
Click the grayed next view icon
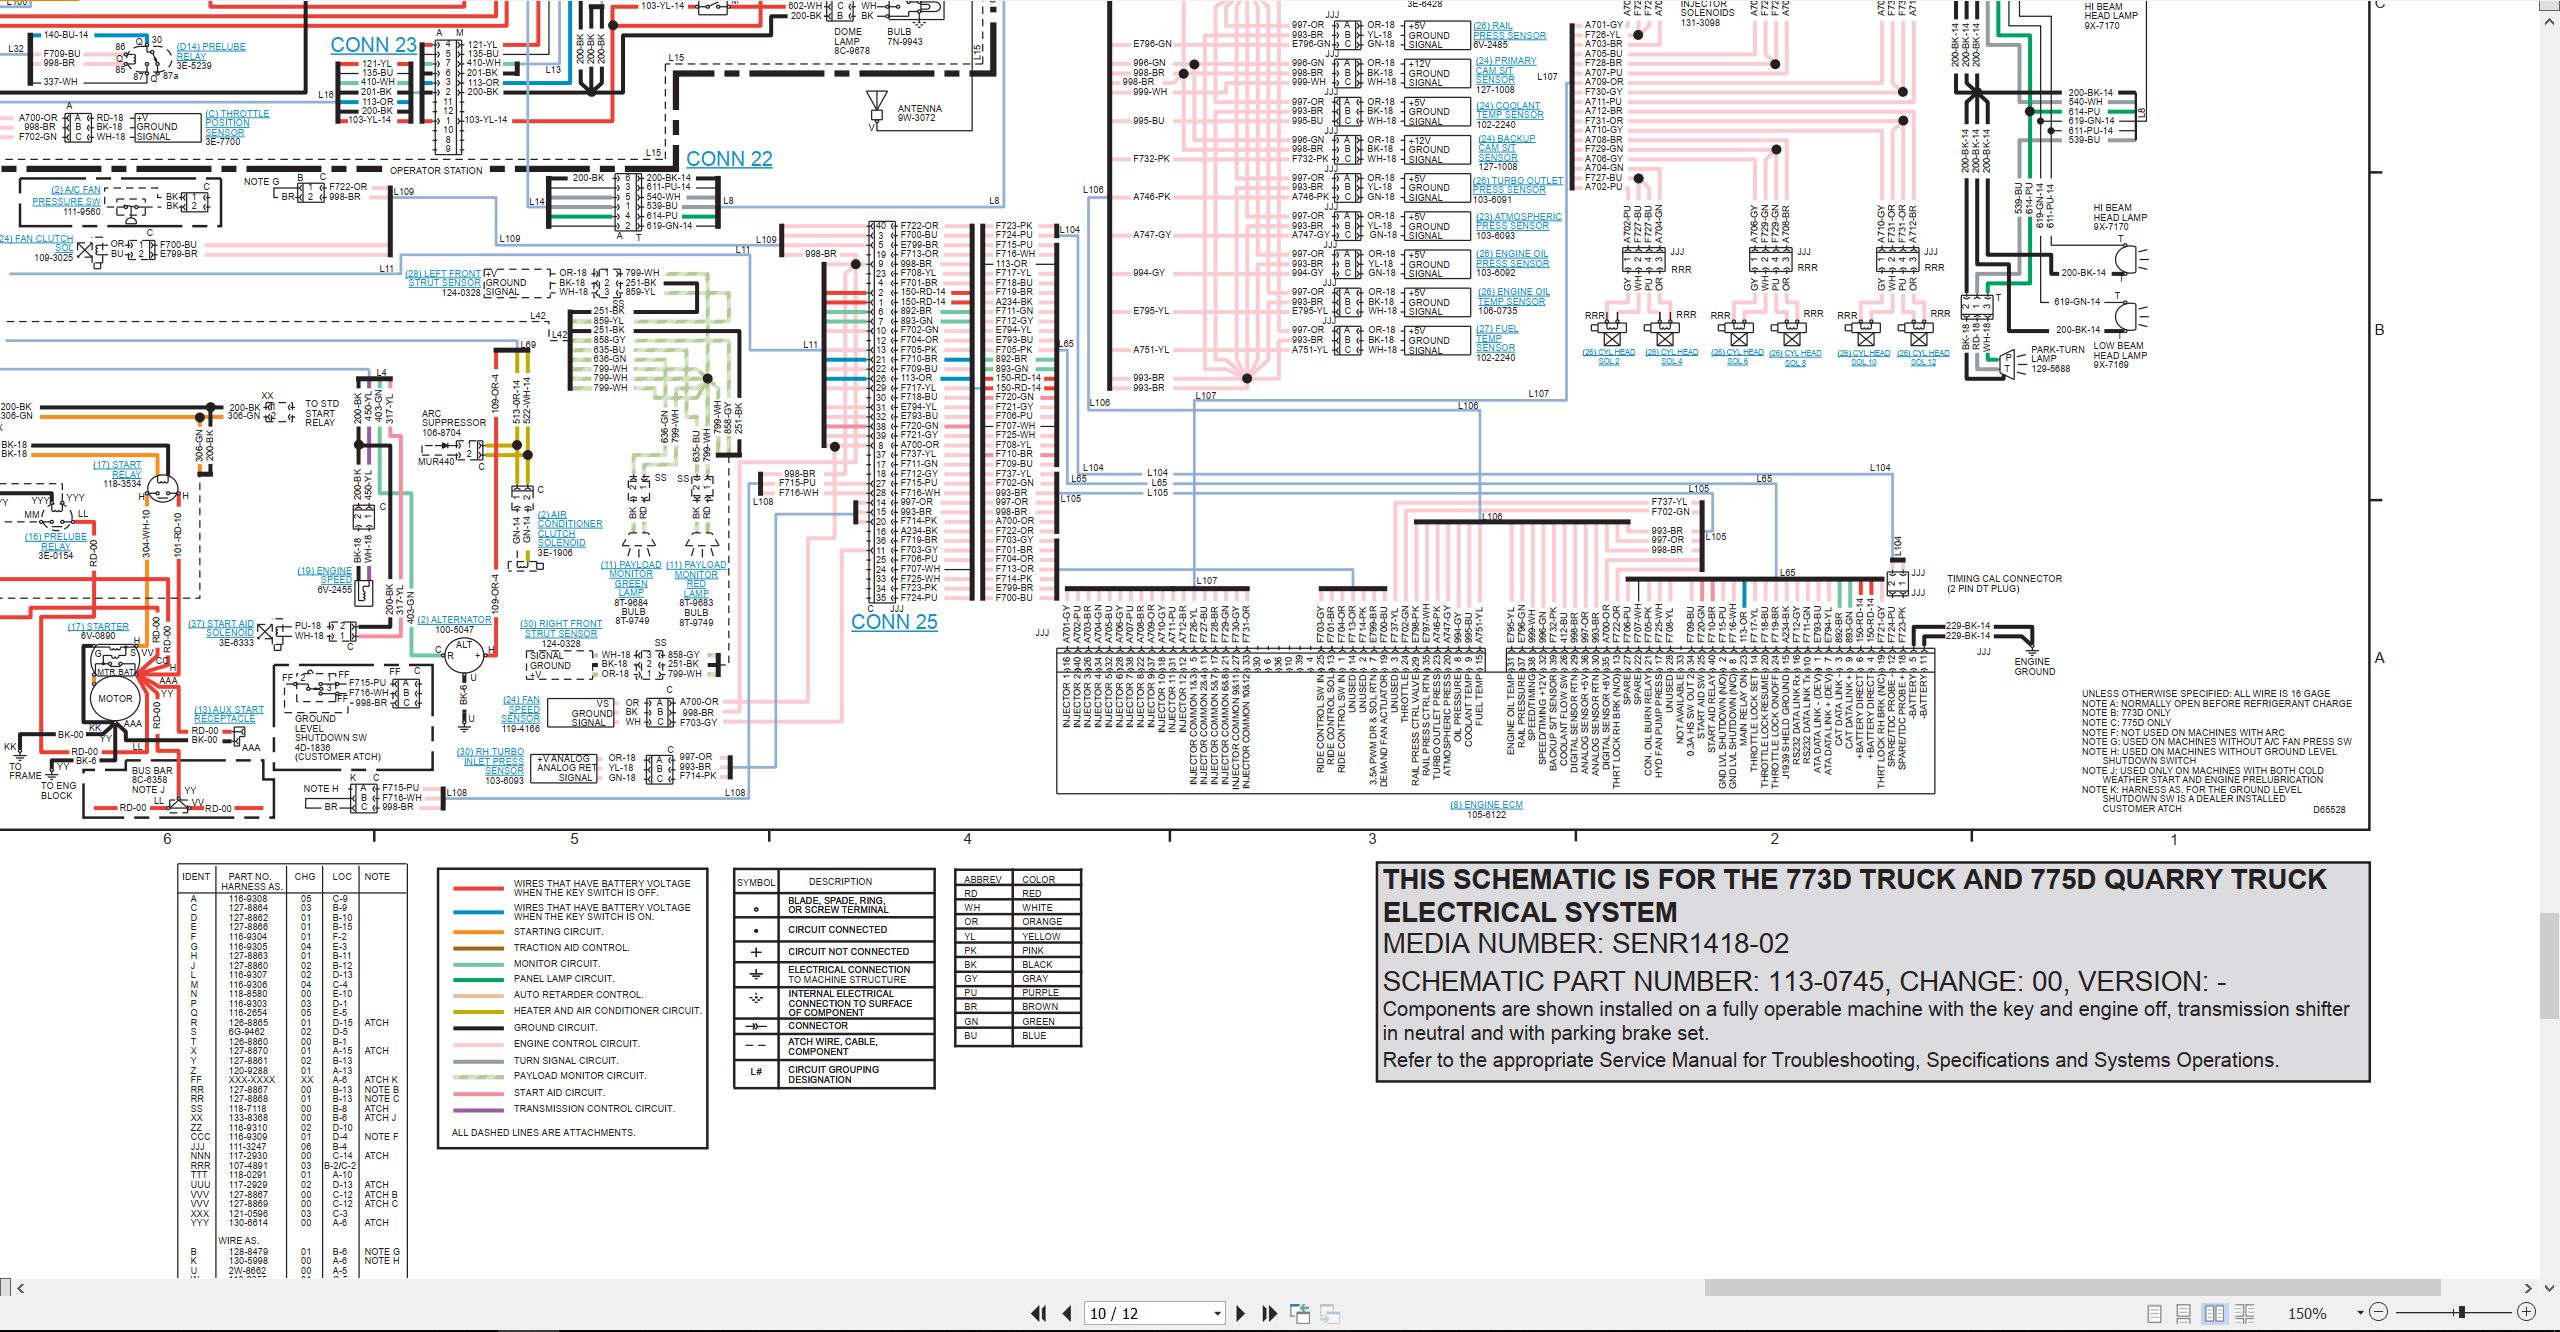click(1330, 1313)
